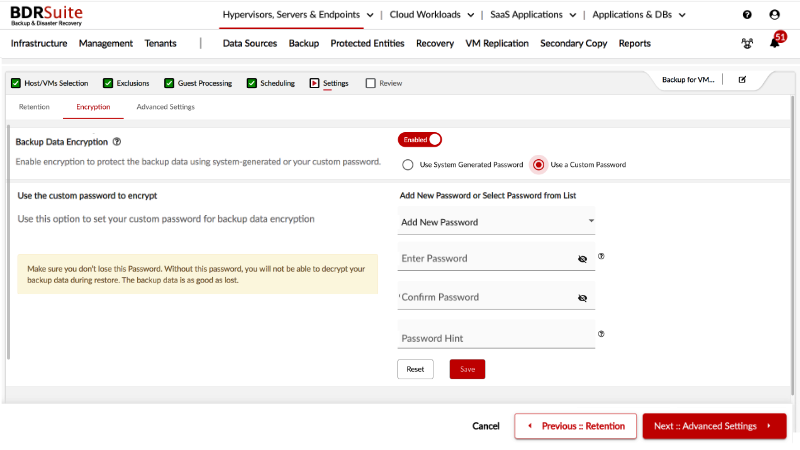The width and height of the screenshot is (800, 450).
Task: Switch to the Advanced Settings tab
Action: (x=165, y=107)
